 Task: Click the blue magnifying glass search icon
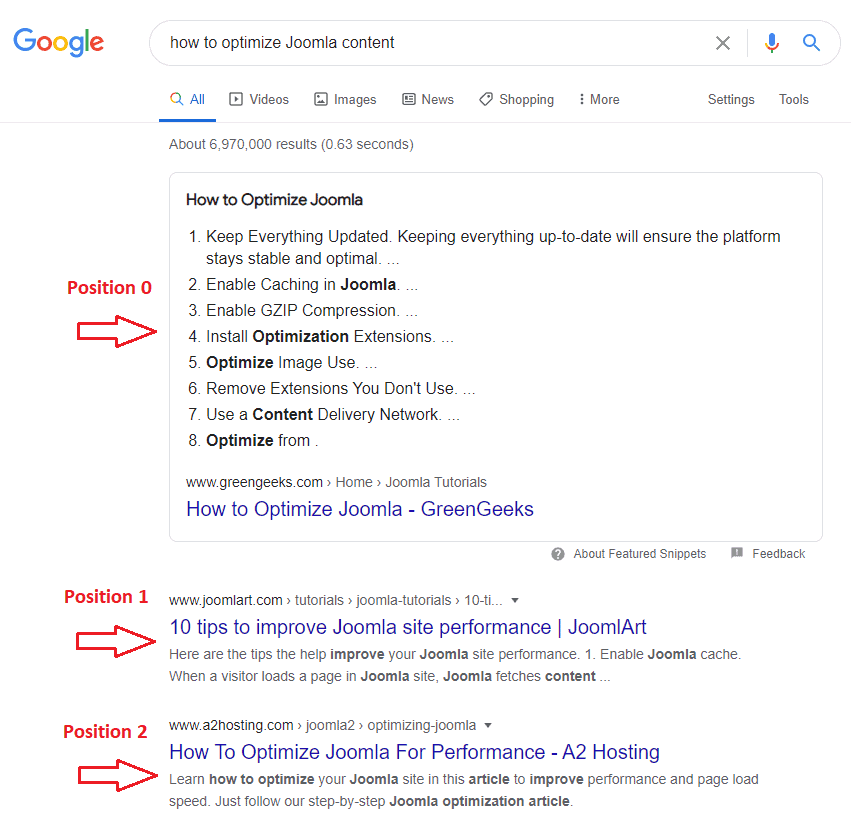tap(811, 42)
